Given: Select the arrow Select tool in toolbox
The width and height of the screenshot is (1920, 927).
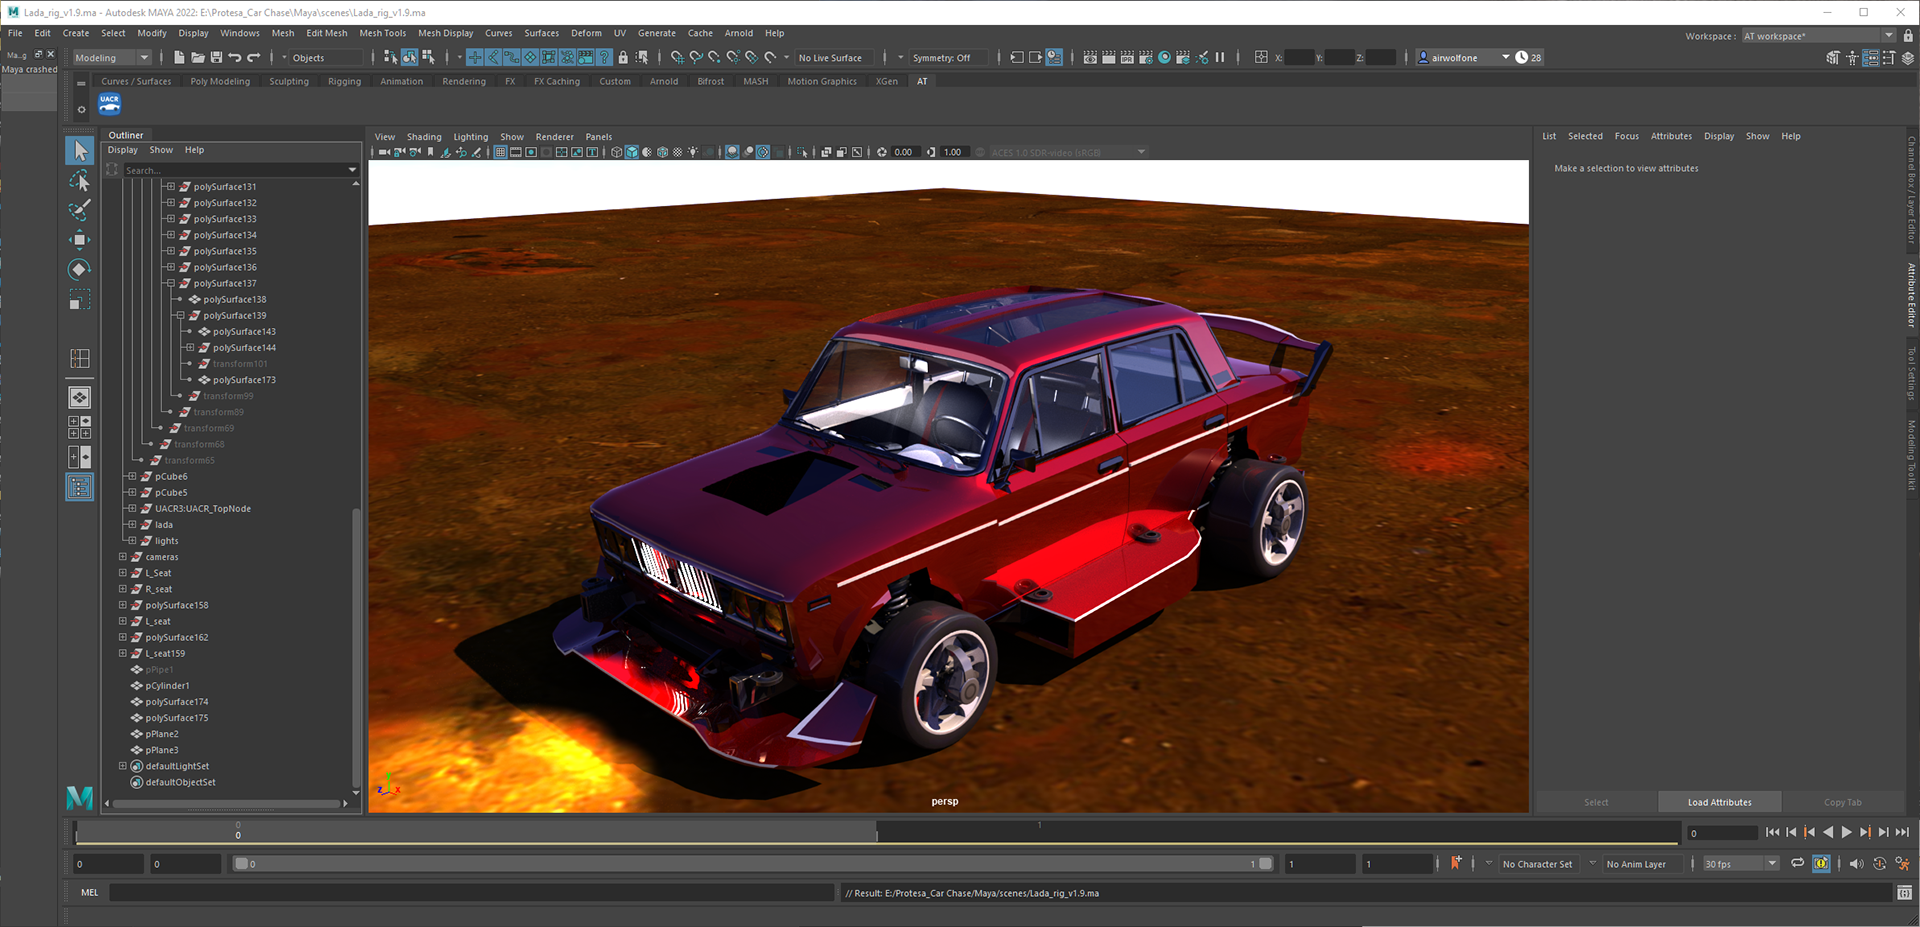Looking at the screenshot, I should (80, 151).
